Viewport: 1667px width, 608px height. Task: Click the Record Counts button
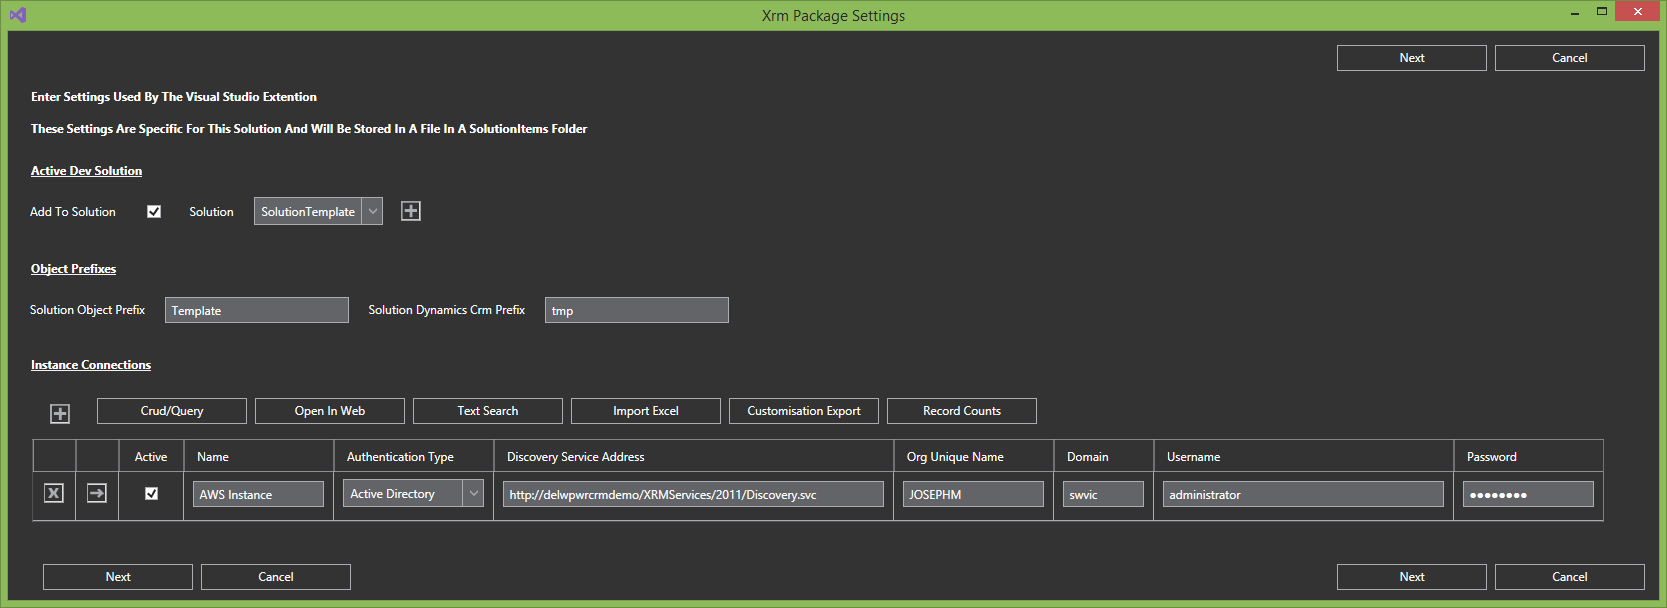(962, 411)
